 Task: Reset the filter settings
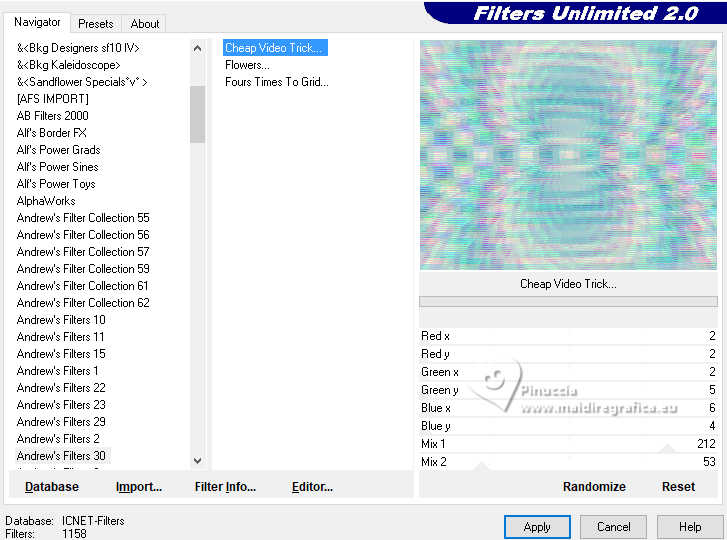pyautogui.click(x=678, y=487)
